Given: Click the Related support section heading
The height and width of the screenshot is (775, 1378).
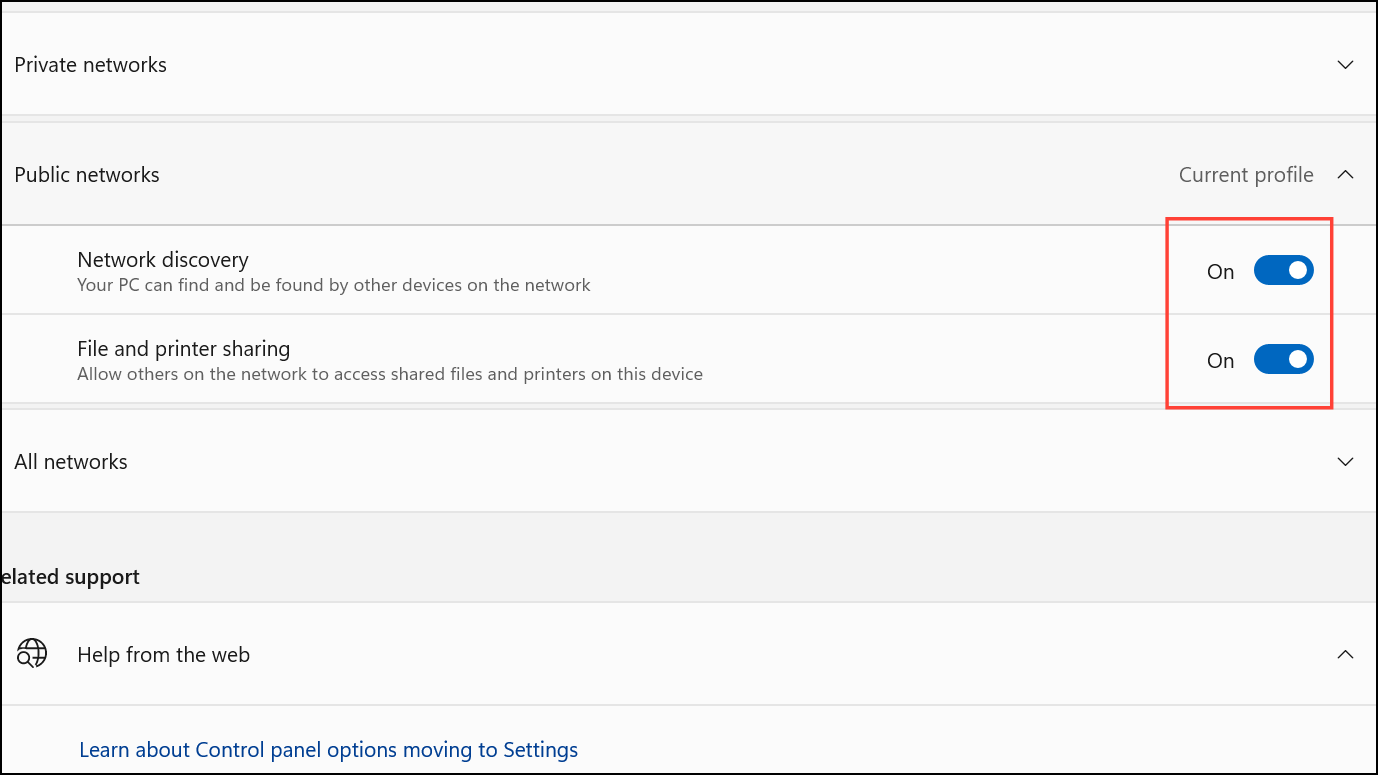Looking at the screenshot, I should coord(70,577).
